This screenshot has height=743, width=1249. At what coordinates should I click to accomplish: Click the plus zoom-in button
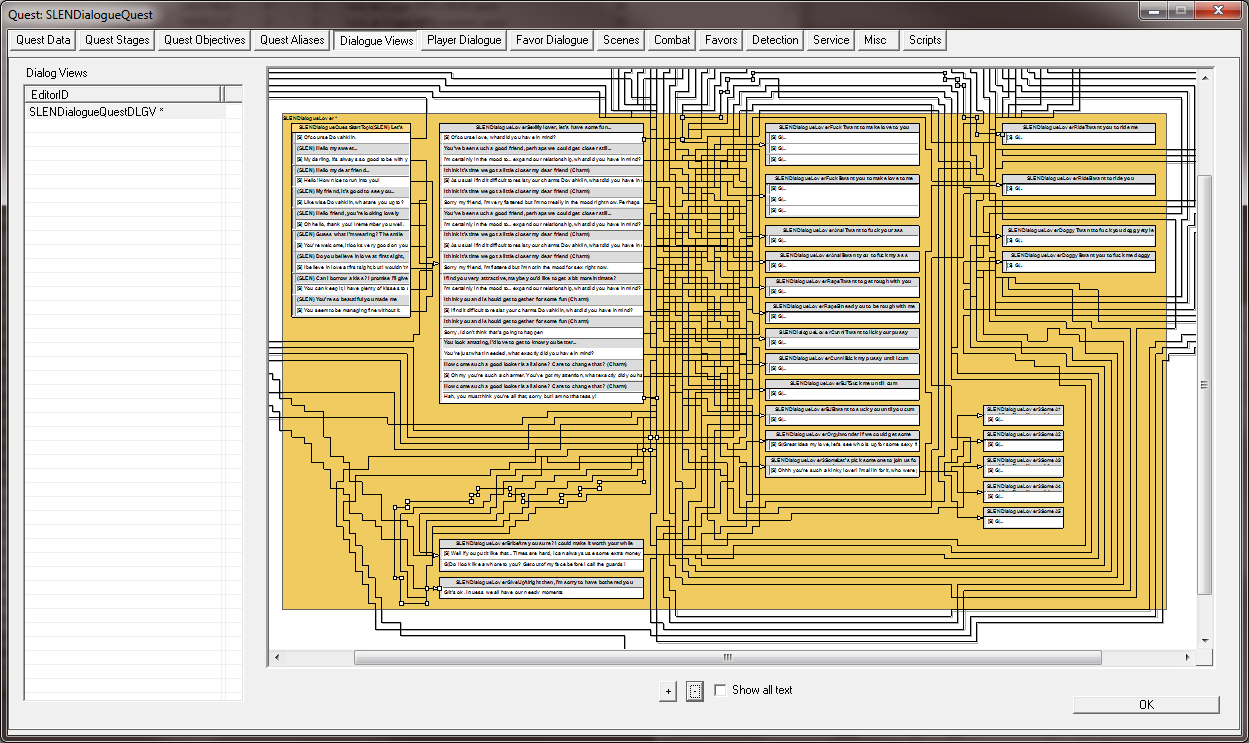click(668, 691)
